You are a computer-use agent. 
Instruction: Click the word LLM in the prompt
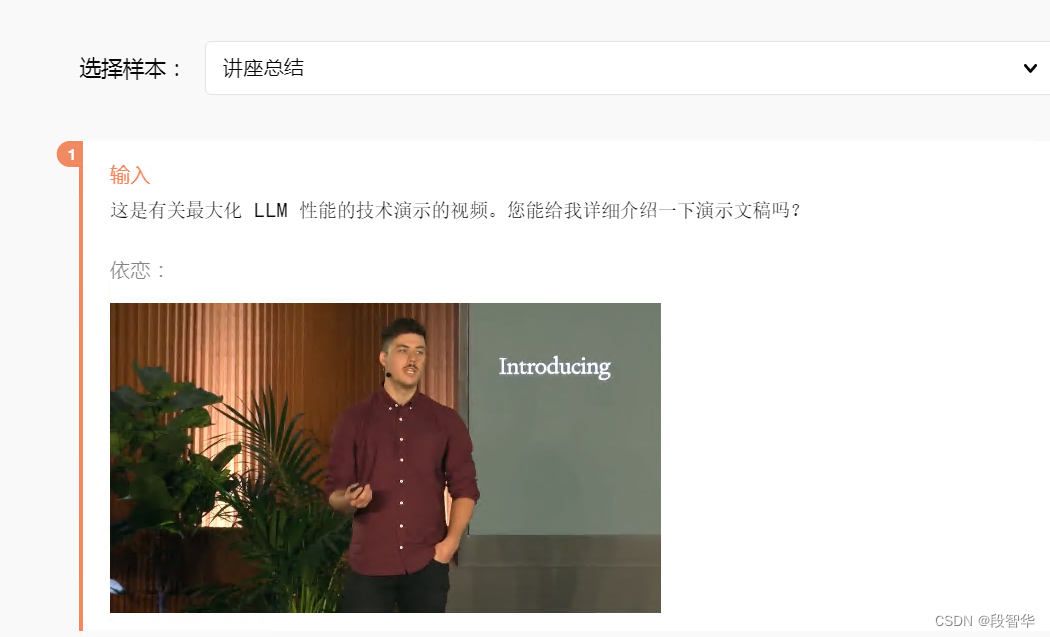[x=271, y=210]
